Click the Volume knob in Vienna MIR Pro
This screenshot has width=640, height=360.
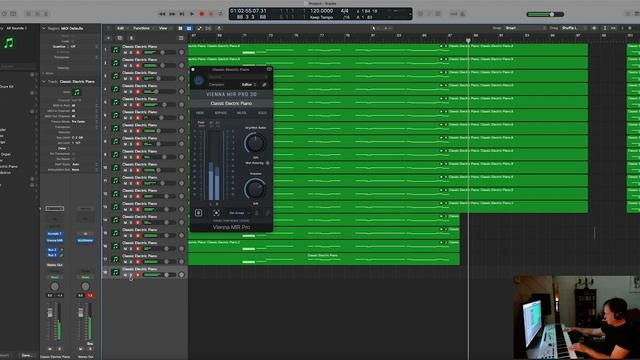(x=255, y=189)
